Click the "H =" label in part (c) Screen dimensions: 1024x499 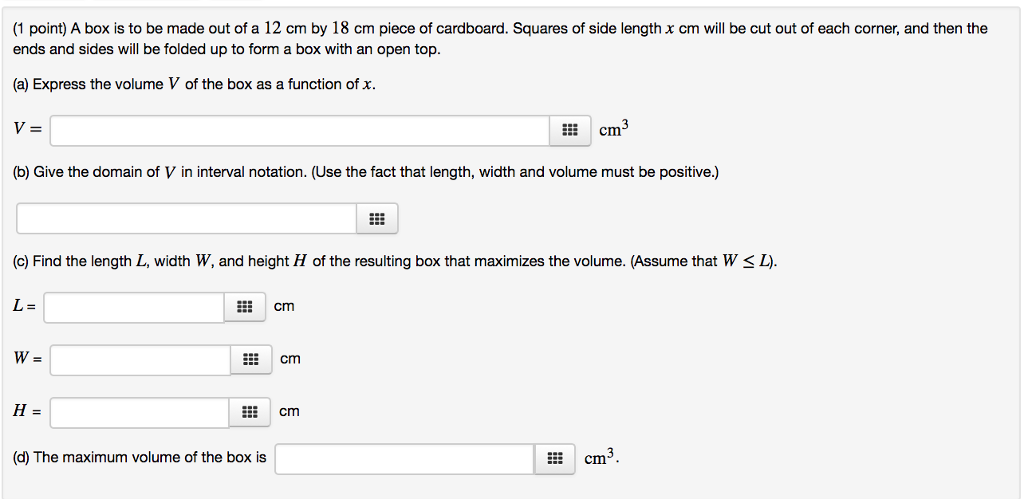[x=28, y=412]
